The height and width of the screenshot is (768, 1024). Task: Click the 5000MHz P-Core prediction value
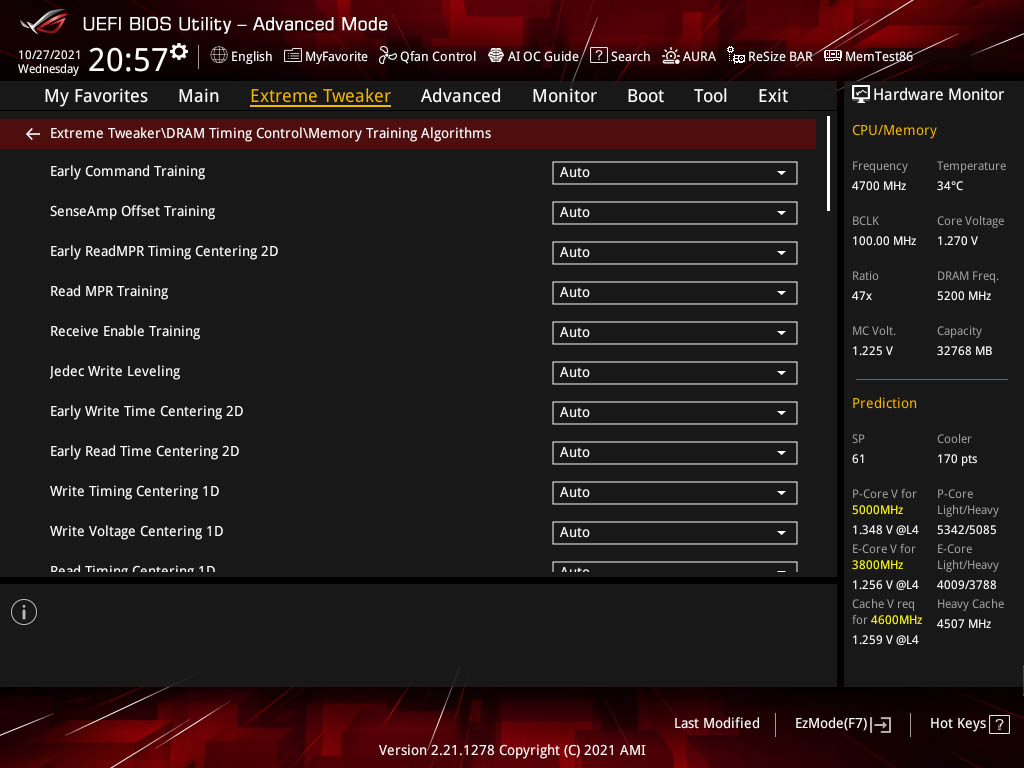coord(878,510)
